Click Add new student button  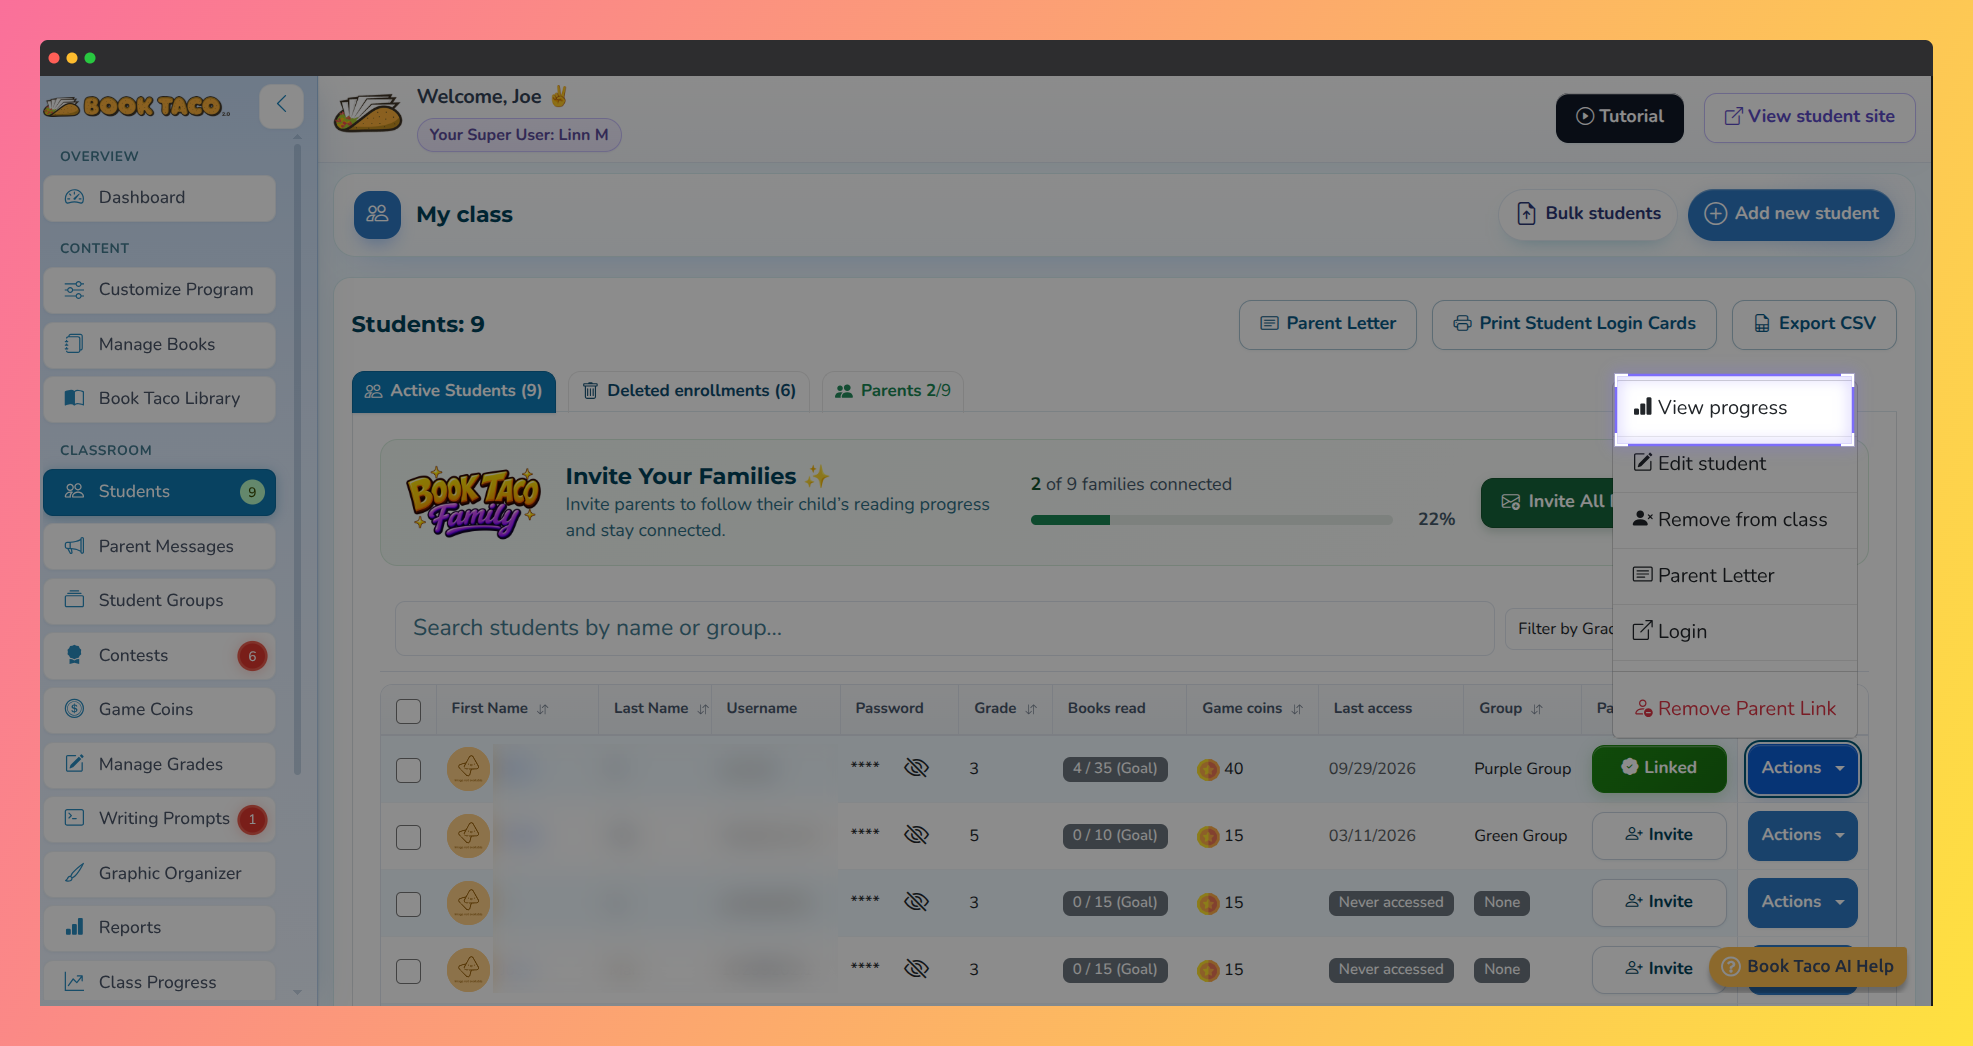tap(1791, 214)
